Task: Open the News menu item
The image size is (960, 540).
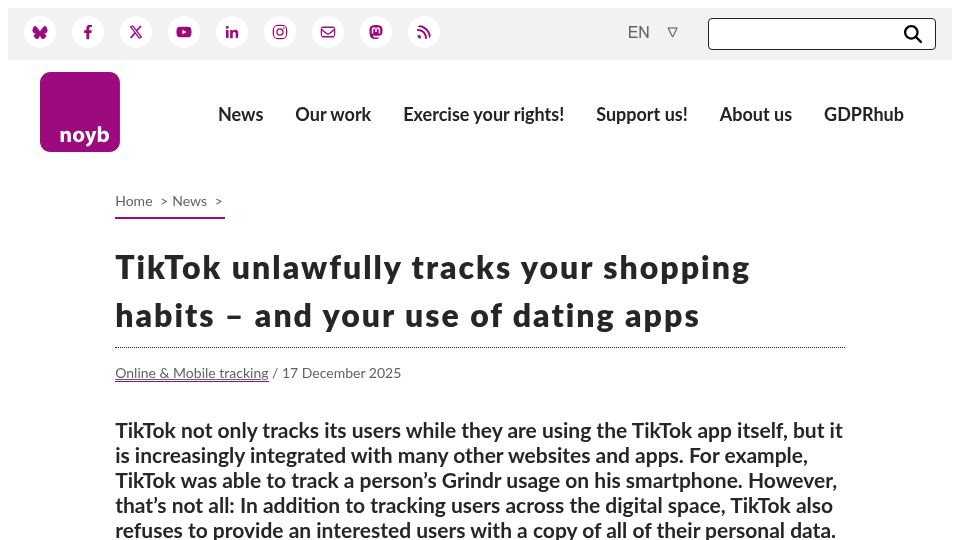Action: (241, 114)
